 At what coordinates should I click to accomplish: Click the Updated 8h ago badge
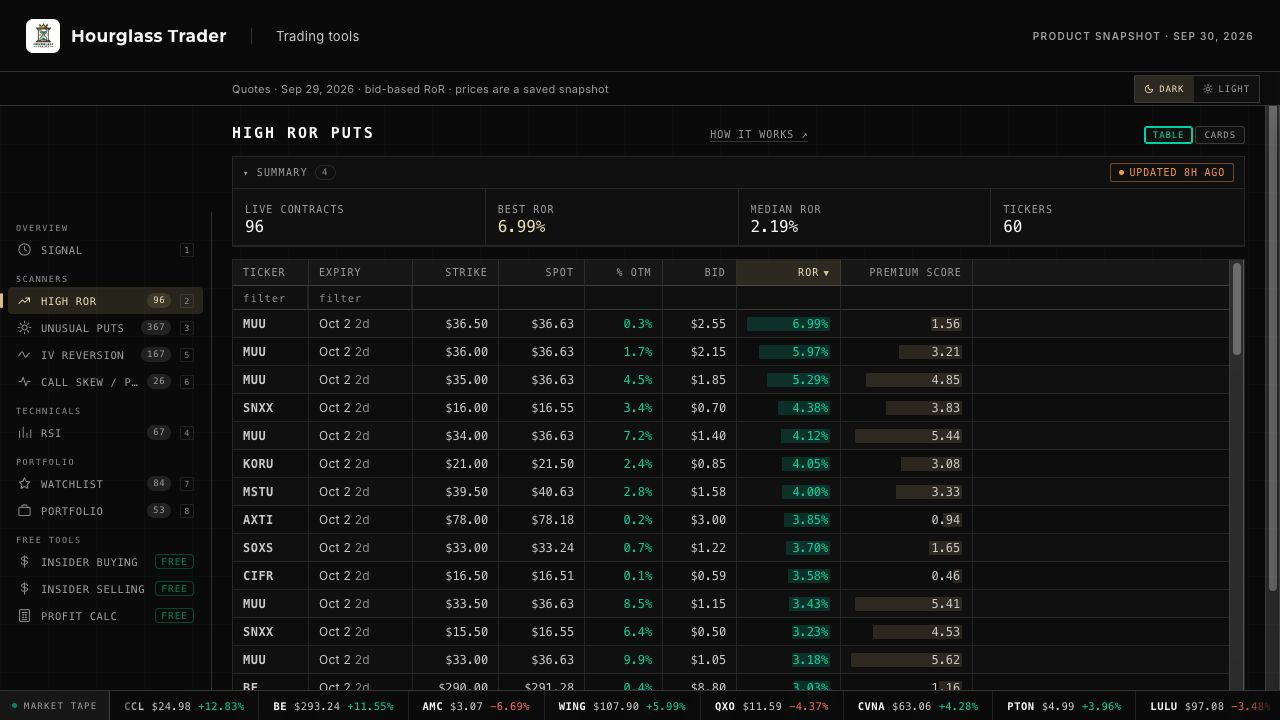(x=1172, y=173)
